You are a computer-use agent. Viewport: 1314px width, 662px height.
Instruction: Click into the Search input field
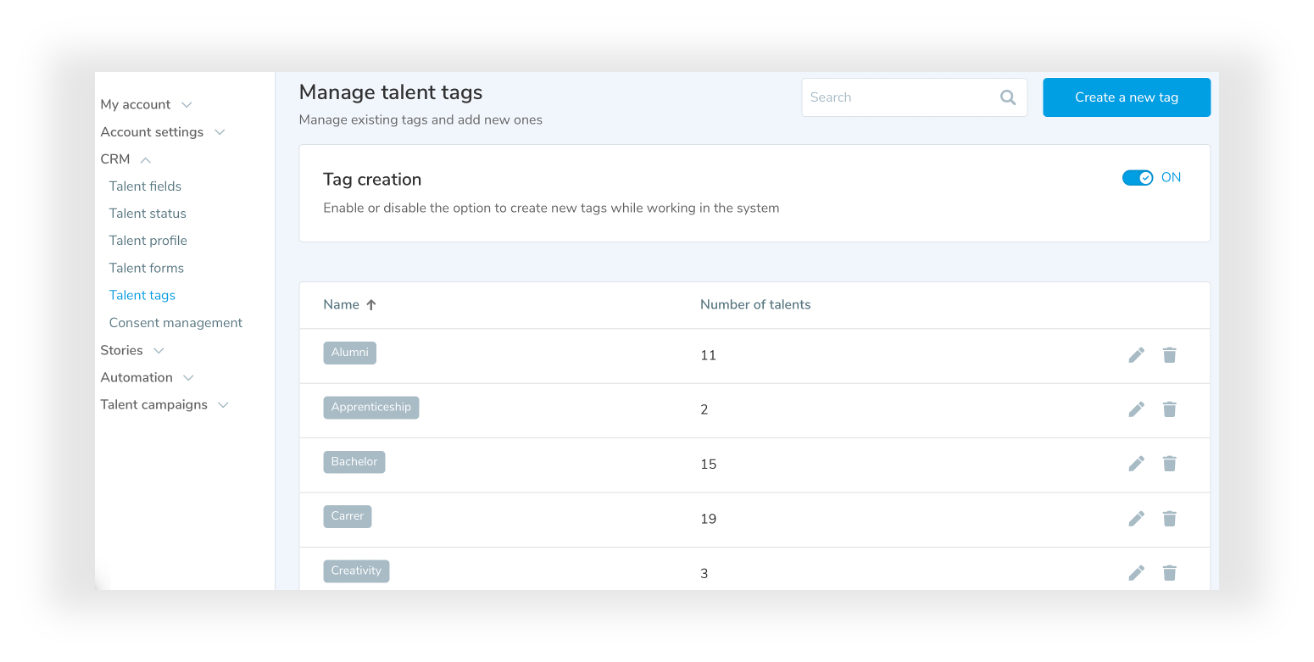click(x=897, y=98)
